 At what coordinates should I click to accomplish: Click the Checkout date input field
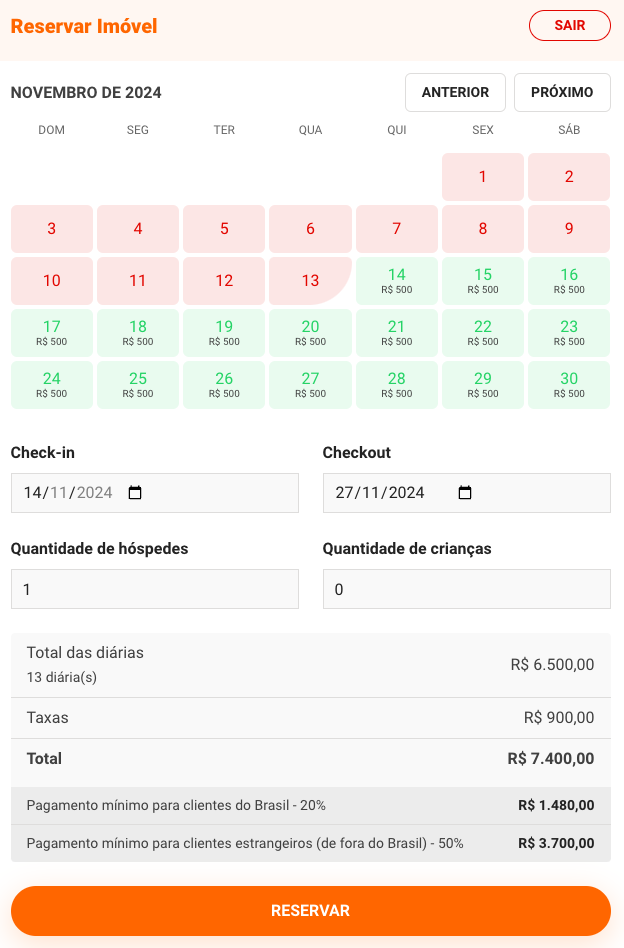click(x=385, y=493)
